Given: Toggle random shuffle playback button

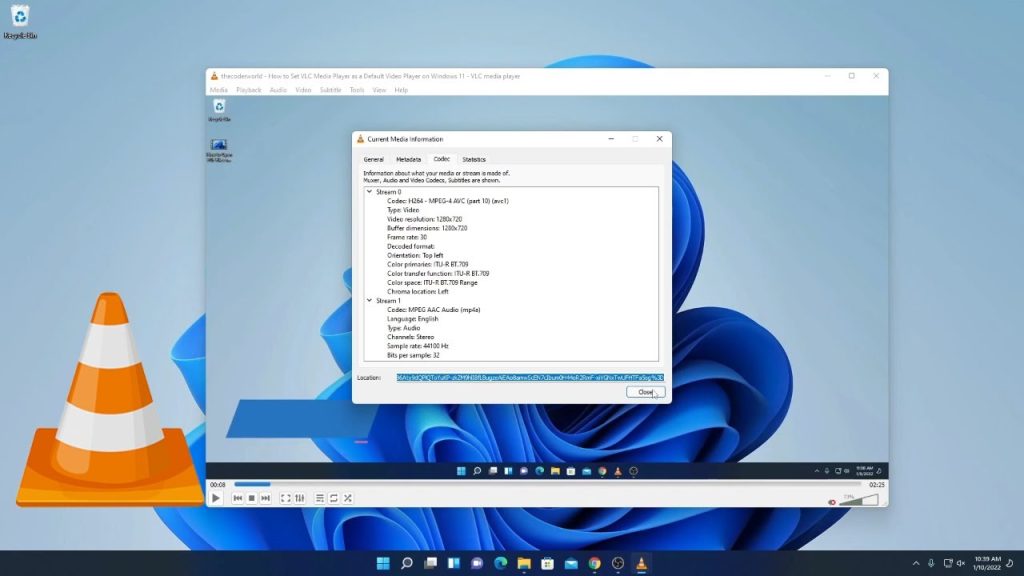Looking at the screenshot, I should click(347, 498).
